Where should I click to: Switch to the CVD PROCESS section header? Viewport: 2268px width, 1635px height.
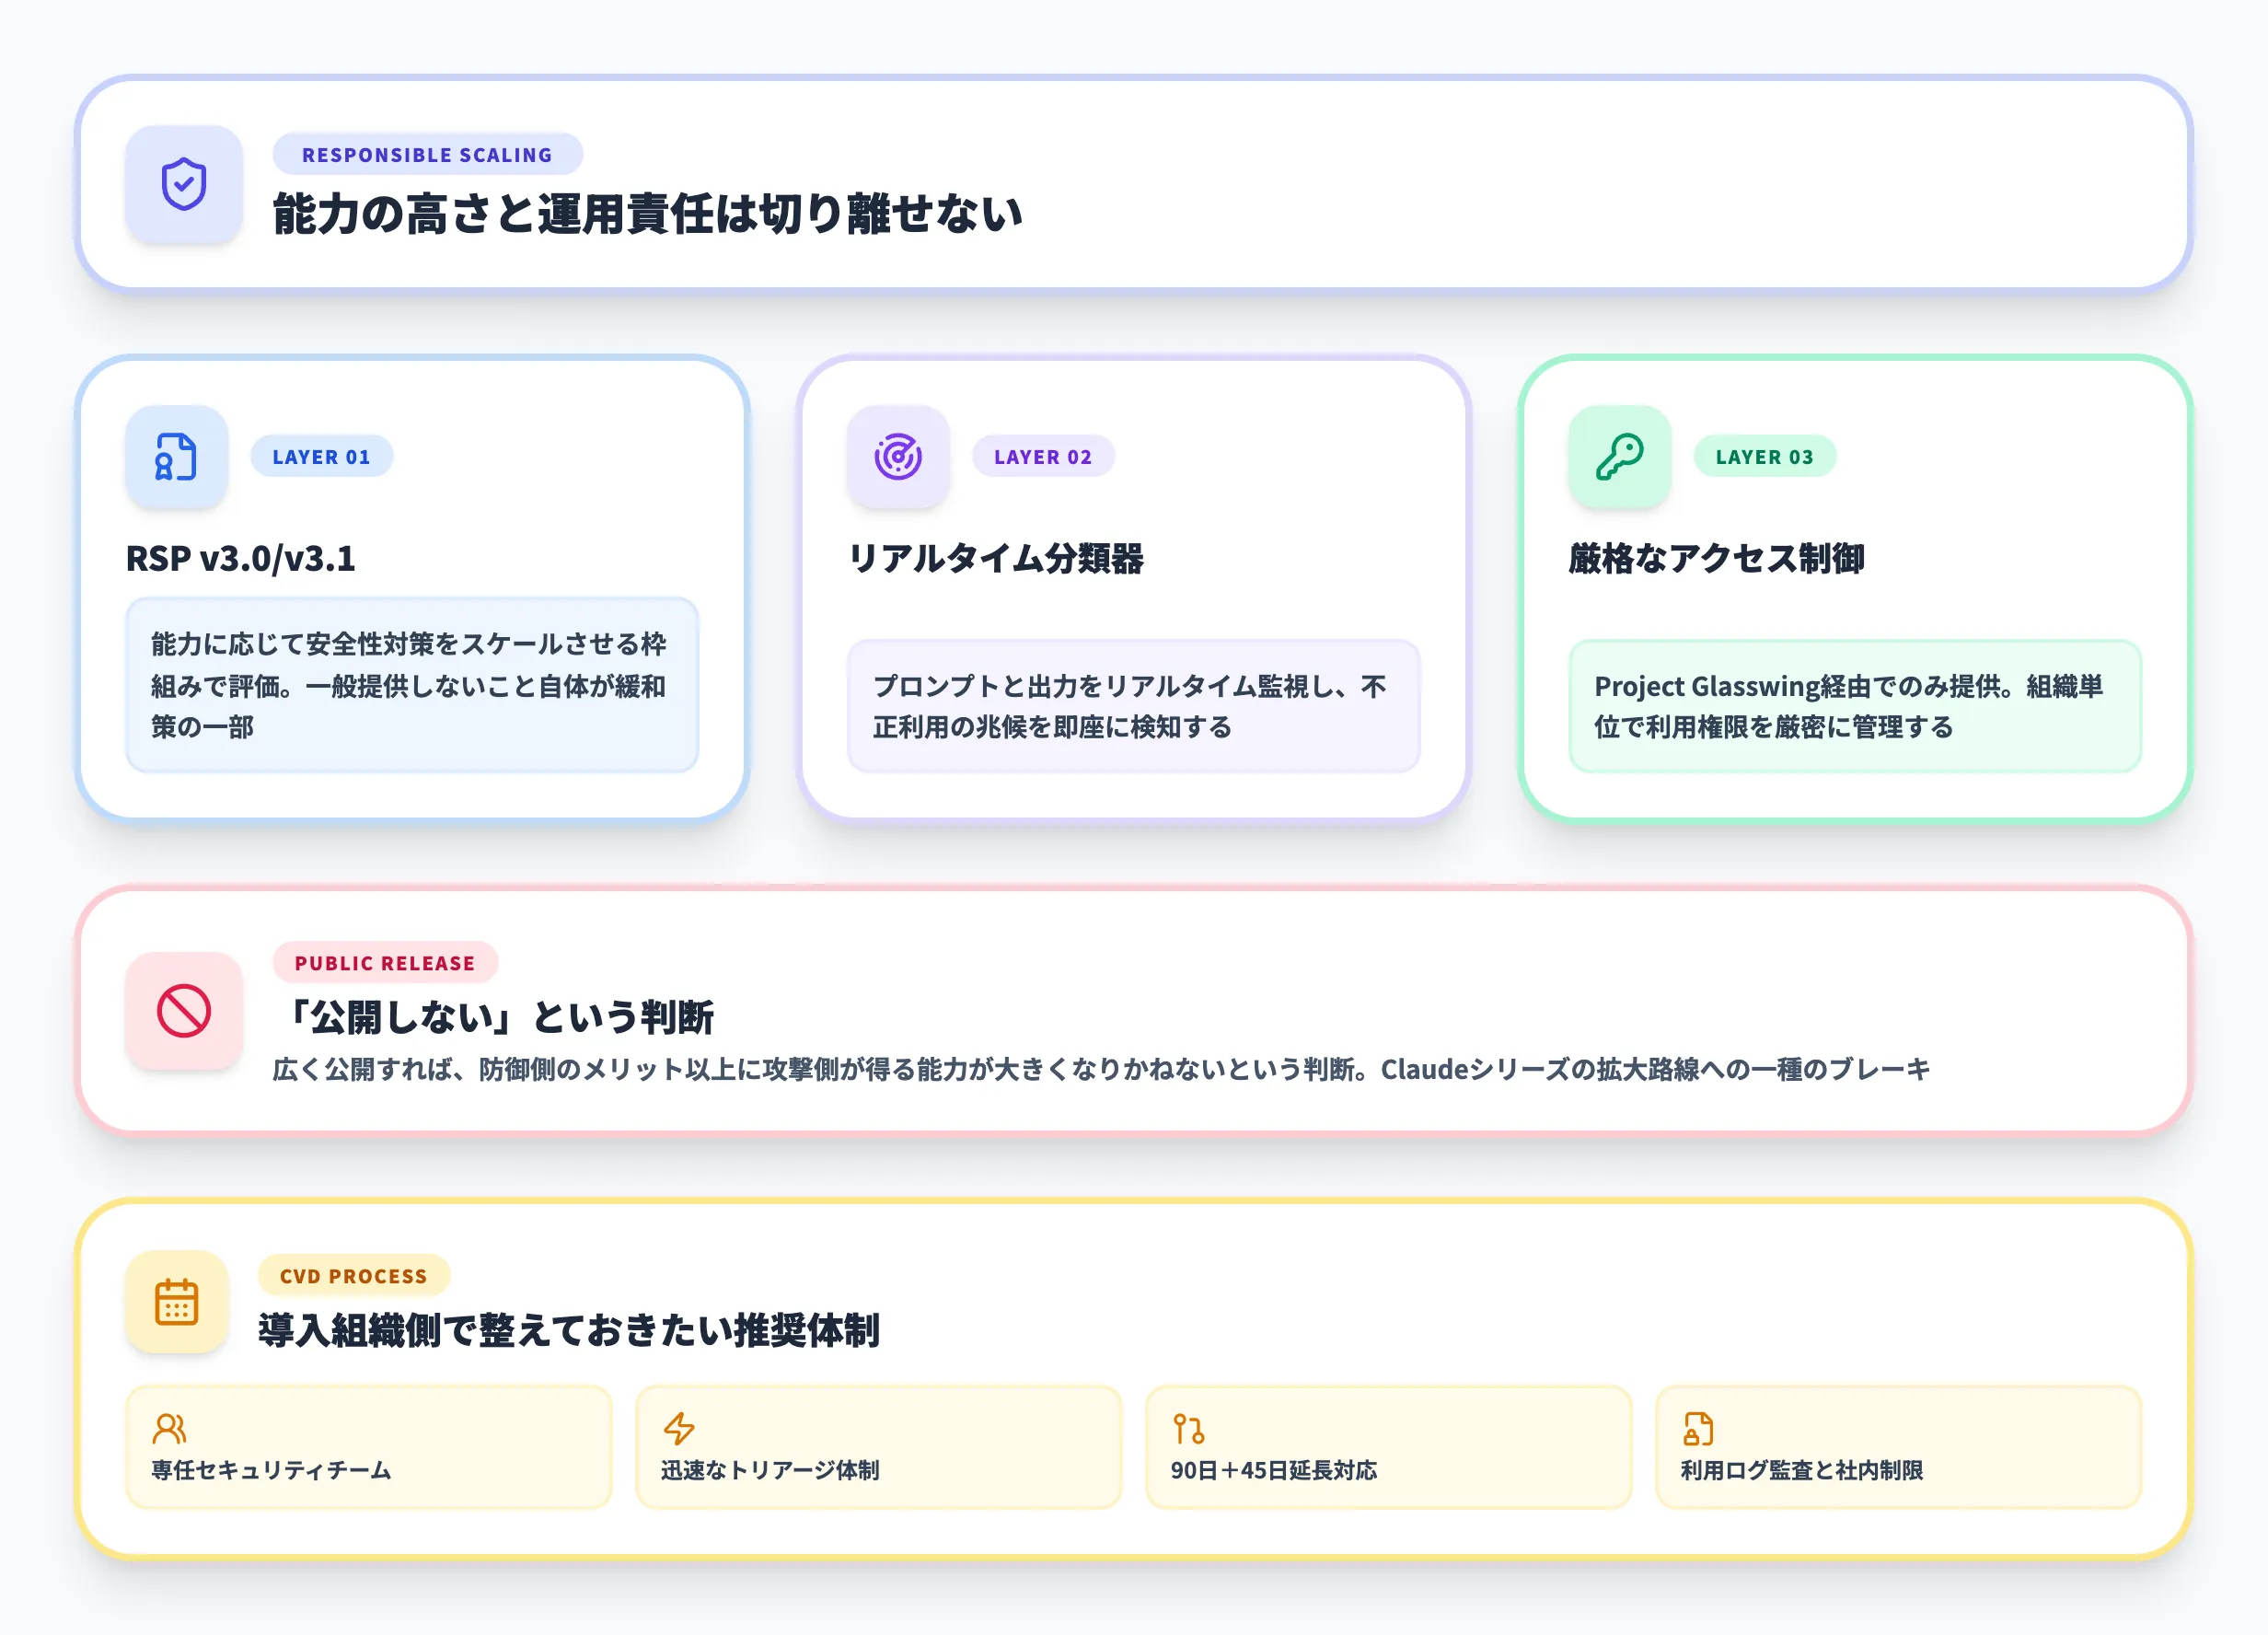[353, 1275]
